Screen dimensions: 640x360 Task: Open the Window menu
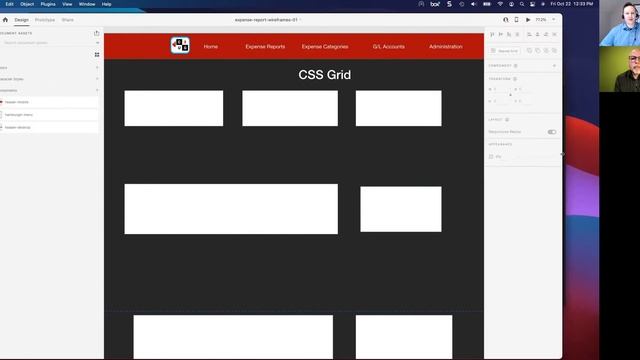click(x=87, y=4)
